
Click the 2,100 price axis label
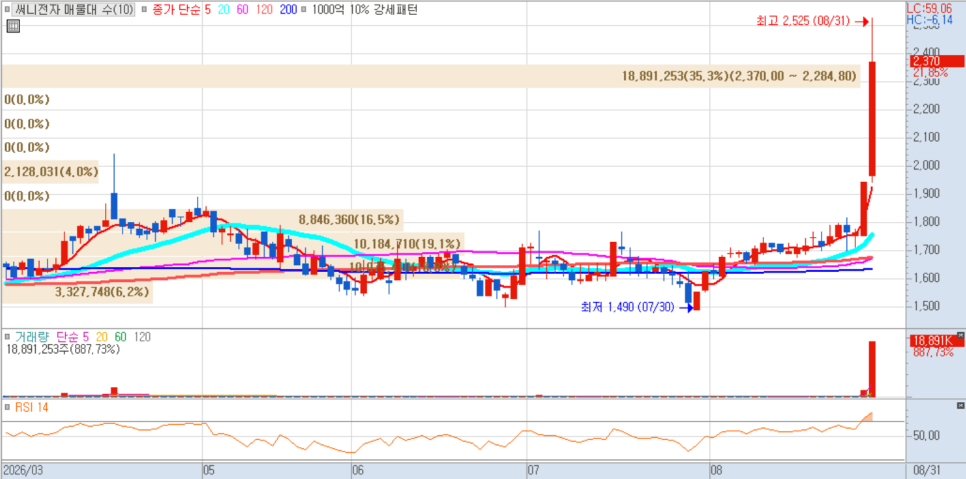click(x=927, y=137)
